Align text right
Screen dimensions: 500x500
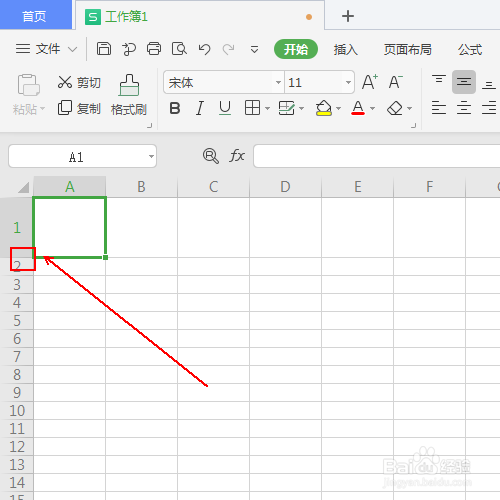[x=489, y=108]
